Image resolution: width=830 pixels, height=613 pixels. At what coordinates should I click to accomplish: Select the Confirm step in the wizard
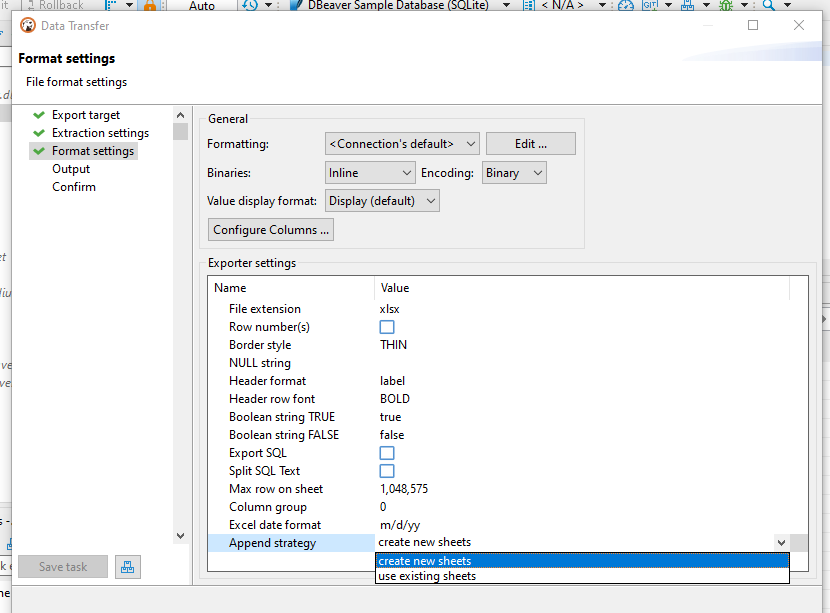coord(73,186)
